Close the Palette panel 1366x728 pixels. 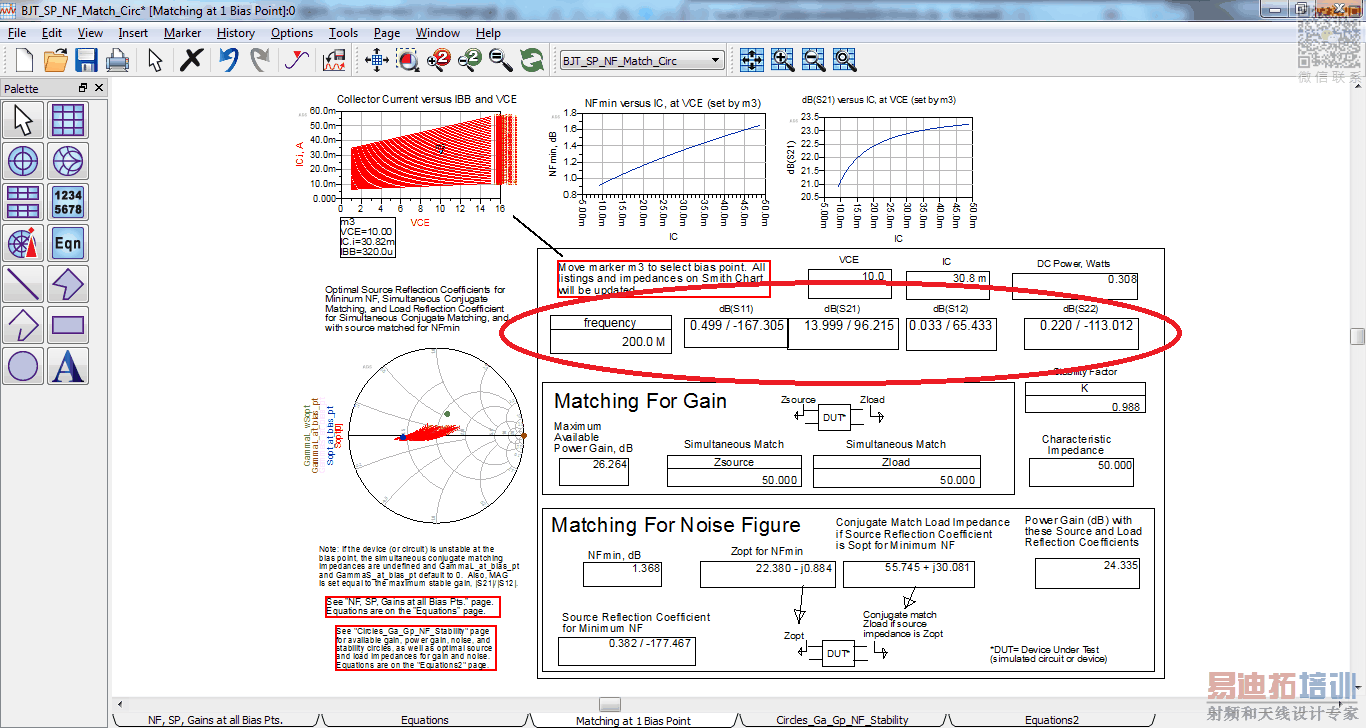point(97,88)
